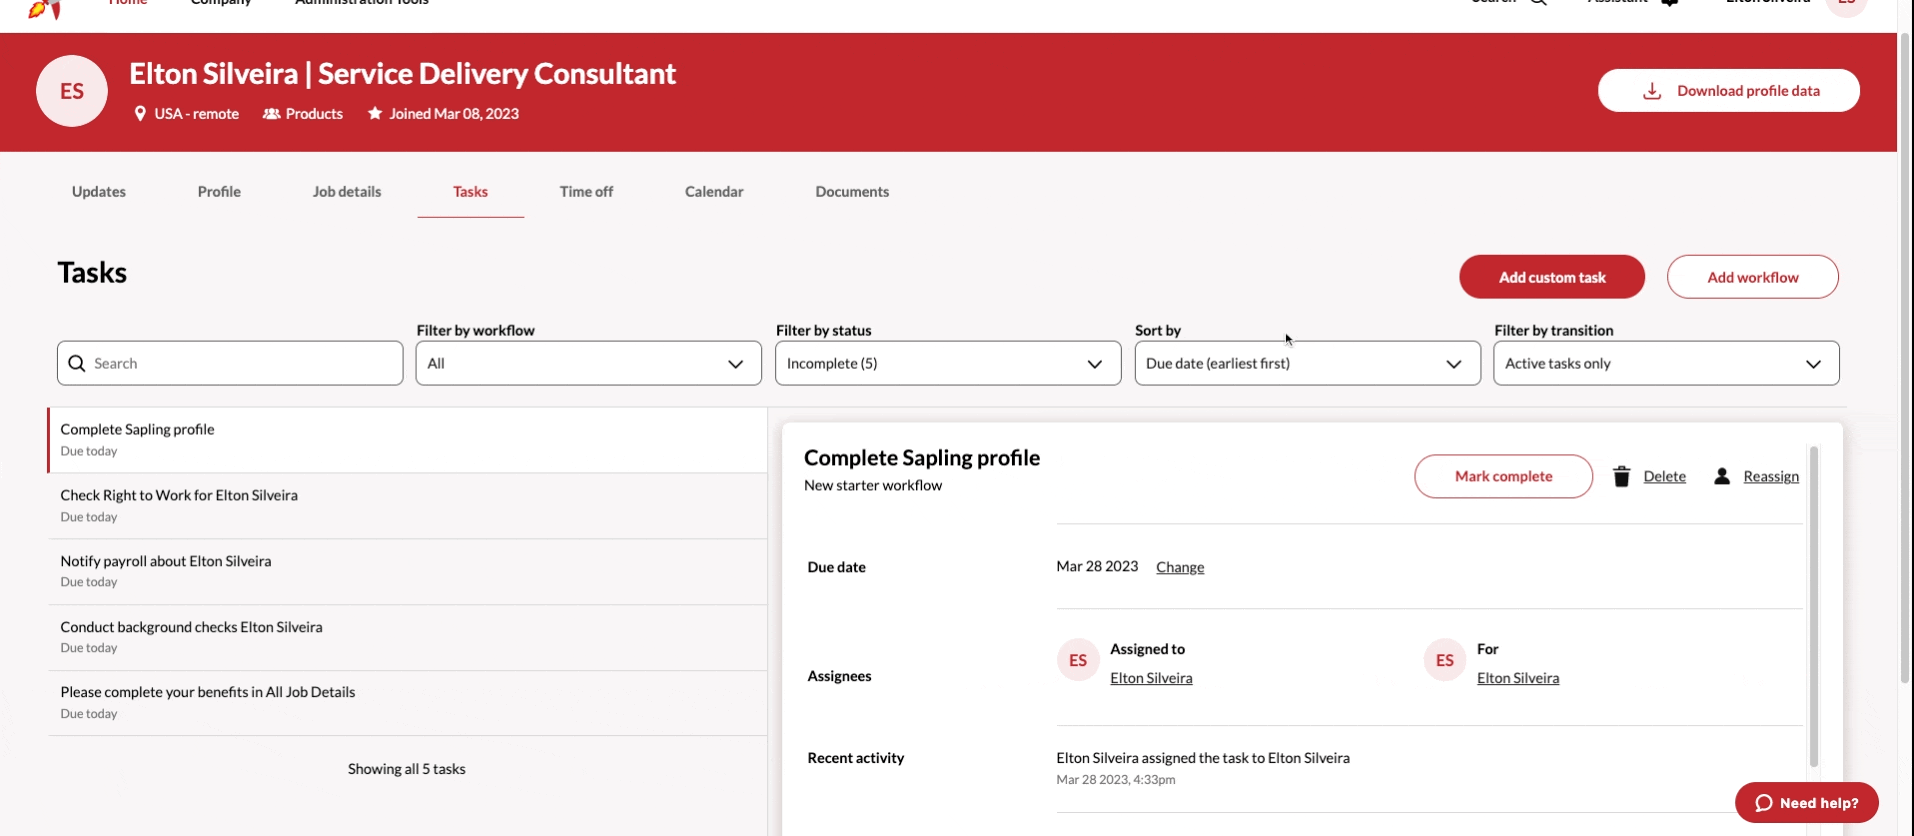The width and height of the screenshot is (1914, 836).
Task: Click the trash icon beside Delete
Action: [1621, 477]
